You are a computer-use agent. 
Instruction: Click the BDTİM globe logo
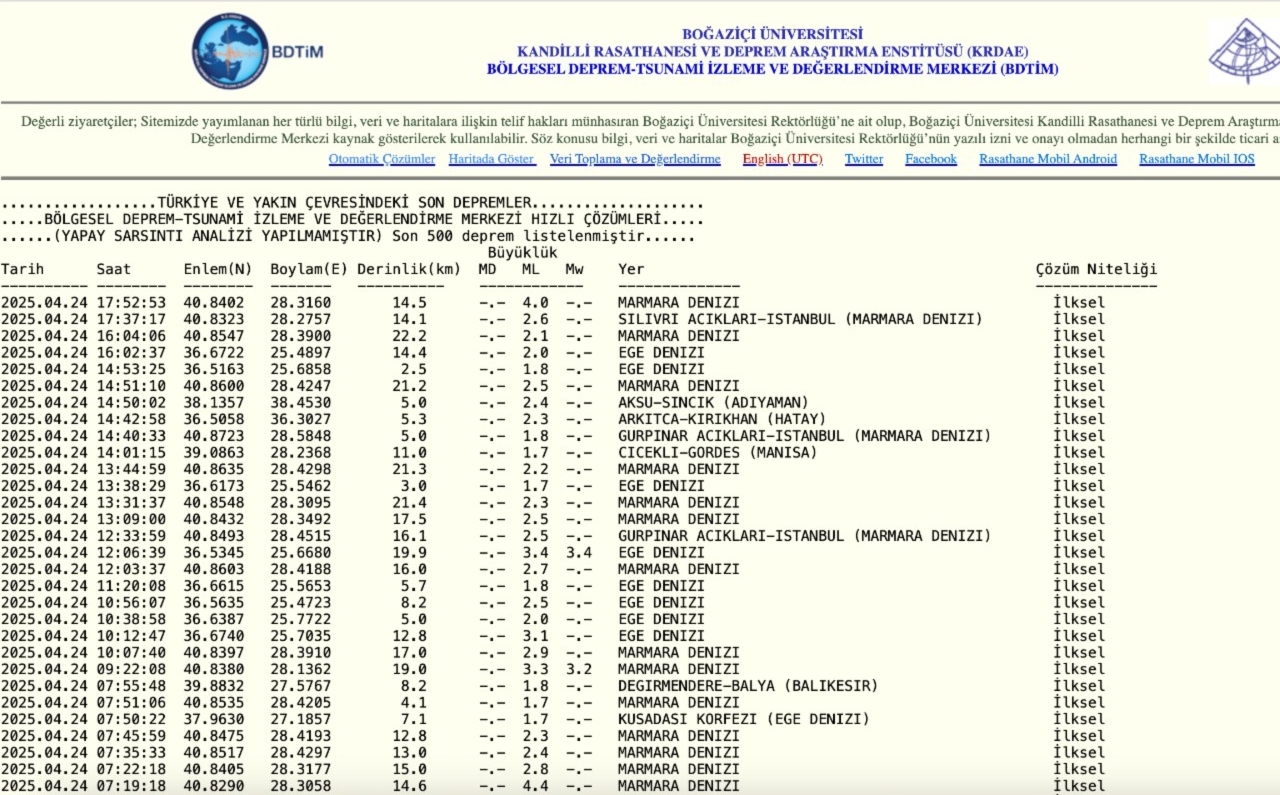pos(231,51)
